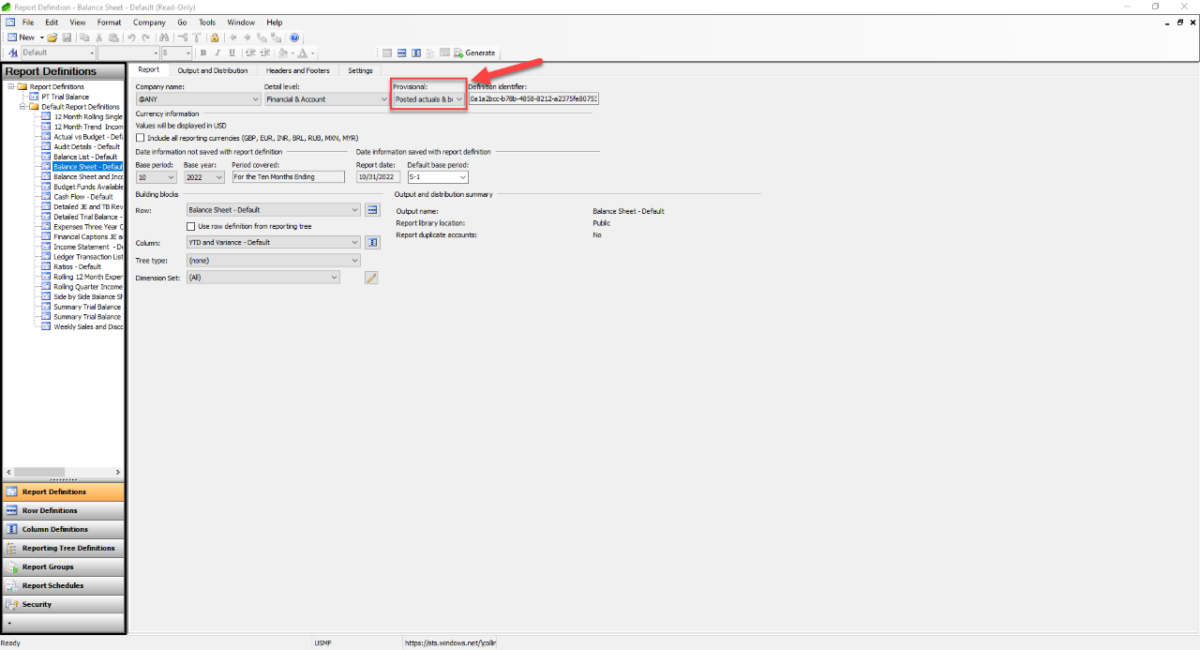Open the Provisional dropdown
This screenshot has width=1200, height=650.
[459, 99]
